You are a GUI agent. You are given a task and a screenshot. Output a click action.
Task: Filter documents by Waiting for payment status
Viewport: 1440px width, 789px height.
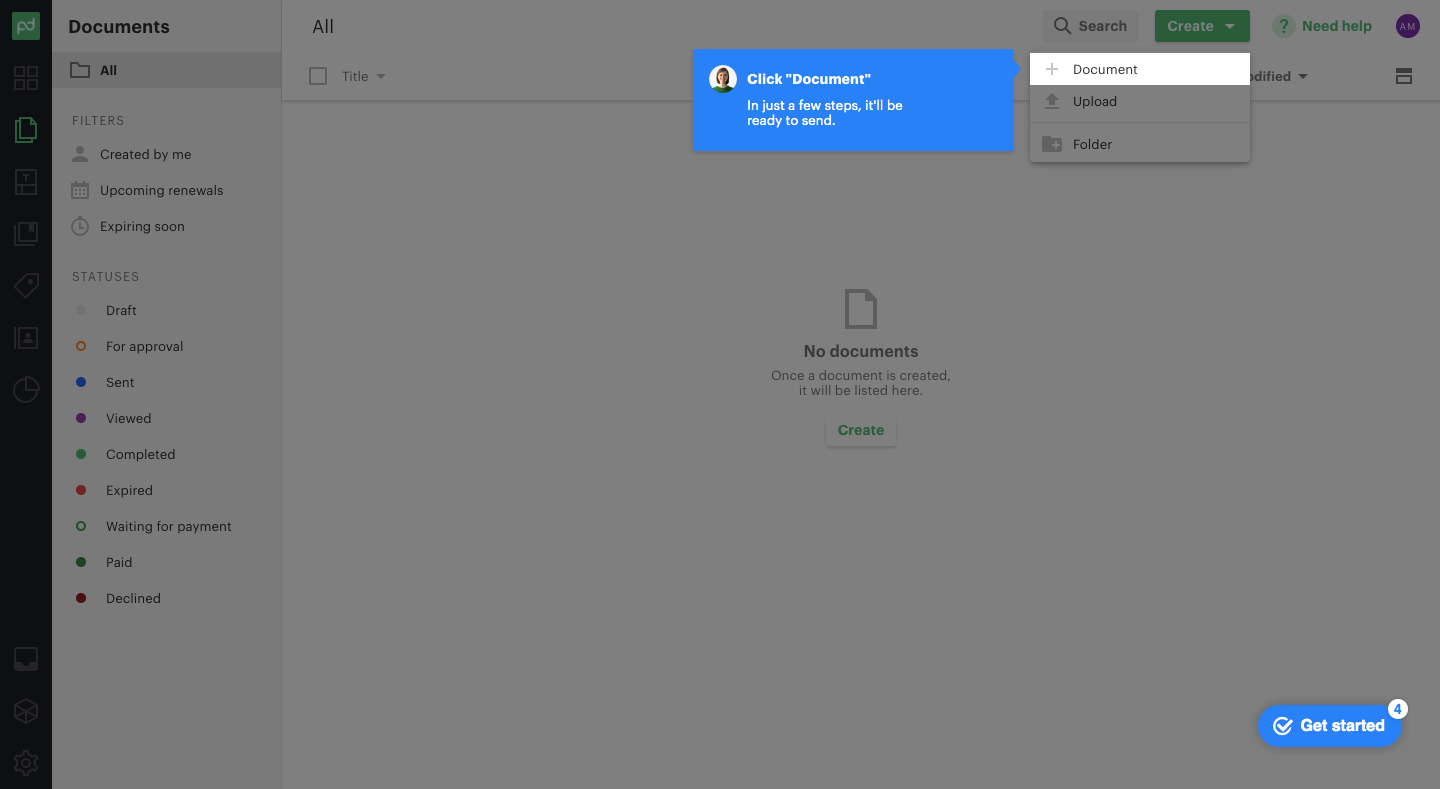pos(167,526)
